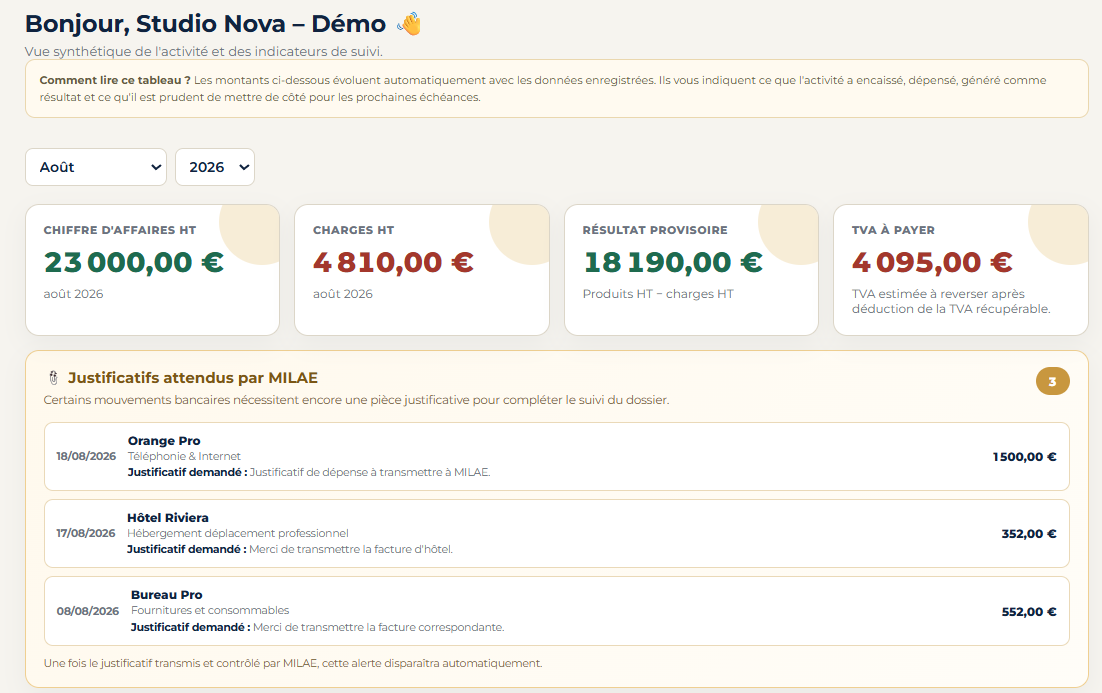Click 'Merci de transmettre la facture correspondante.'
This screenshot has height=693, width=1102.
click(378, 627)
